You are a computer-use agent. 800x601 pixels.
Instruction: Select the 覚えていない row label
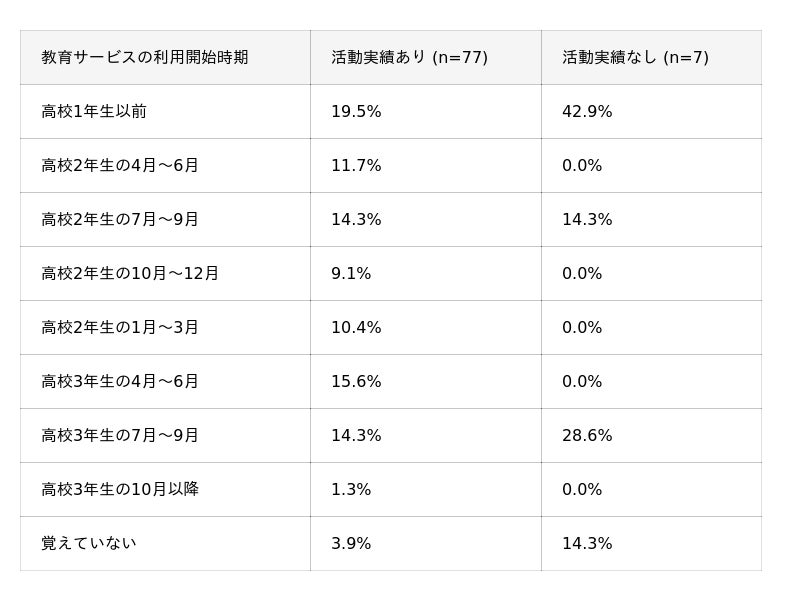(x=89, y=544)
